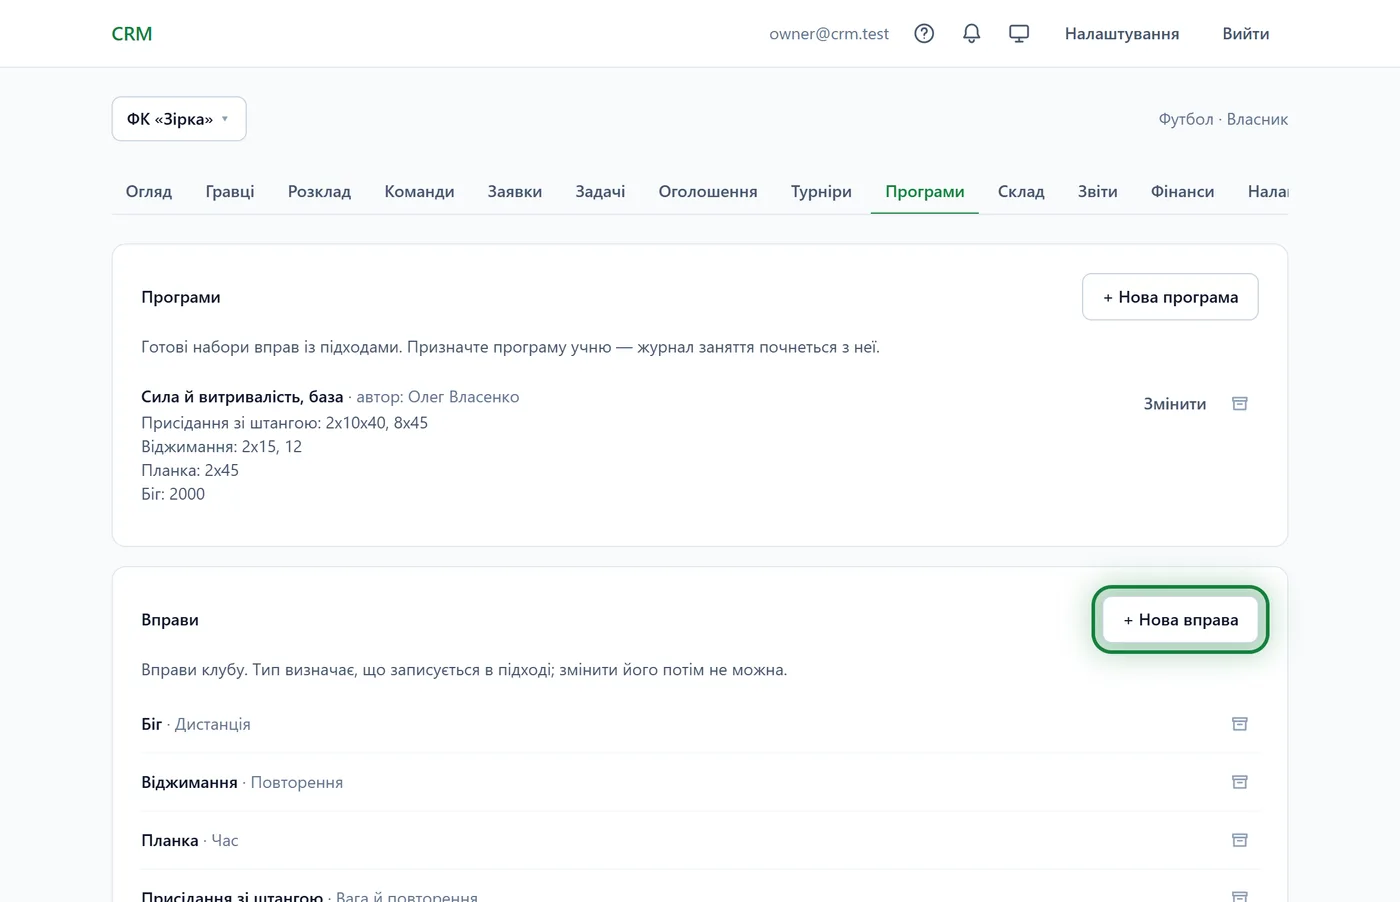This screenshot has width=1400, height=902.
Task: Click the "Віджимання · Повторення" exercise row
Action: point(699,782)
